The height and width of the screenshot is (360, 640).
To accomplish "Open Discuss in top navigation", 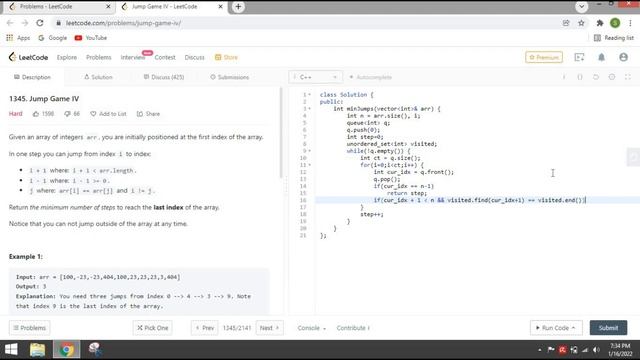I will pyautogui.click(x=194, y=58).
